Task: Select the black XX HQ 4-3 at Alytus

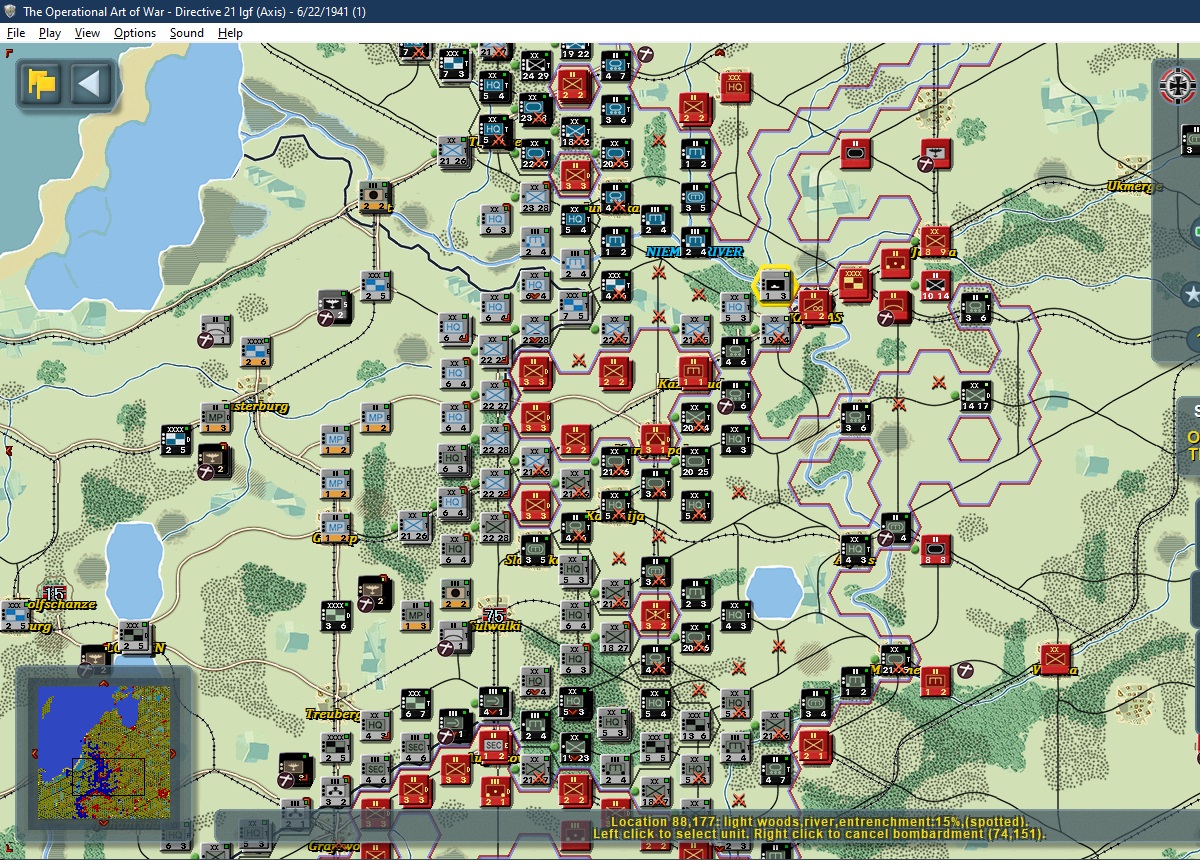Action: pos(855,551)
